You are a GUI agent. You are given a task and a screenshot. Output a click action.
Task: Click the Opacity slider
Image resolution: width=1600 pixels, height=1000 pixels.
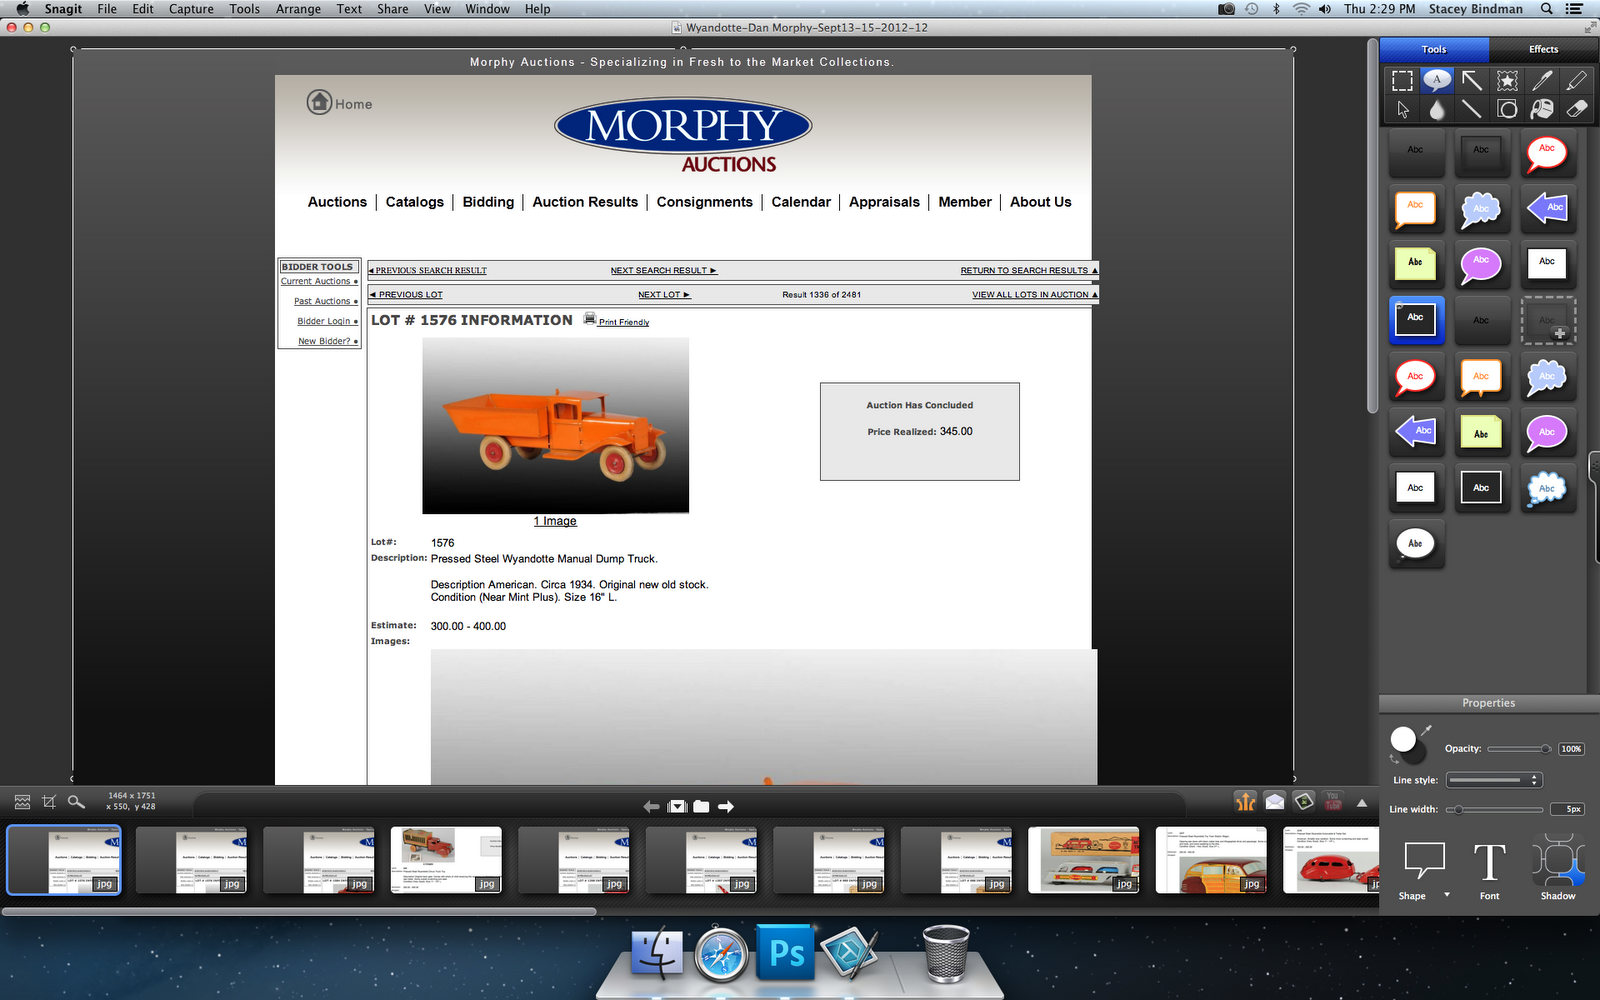[1519, 749]
